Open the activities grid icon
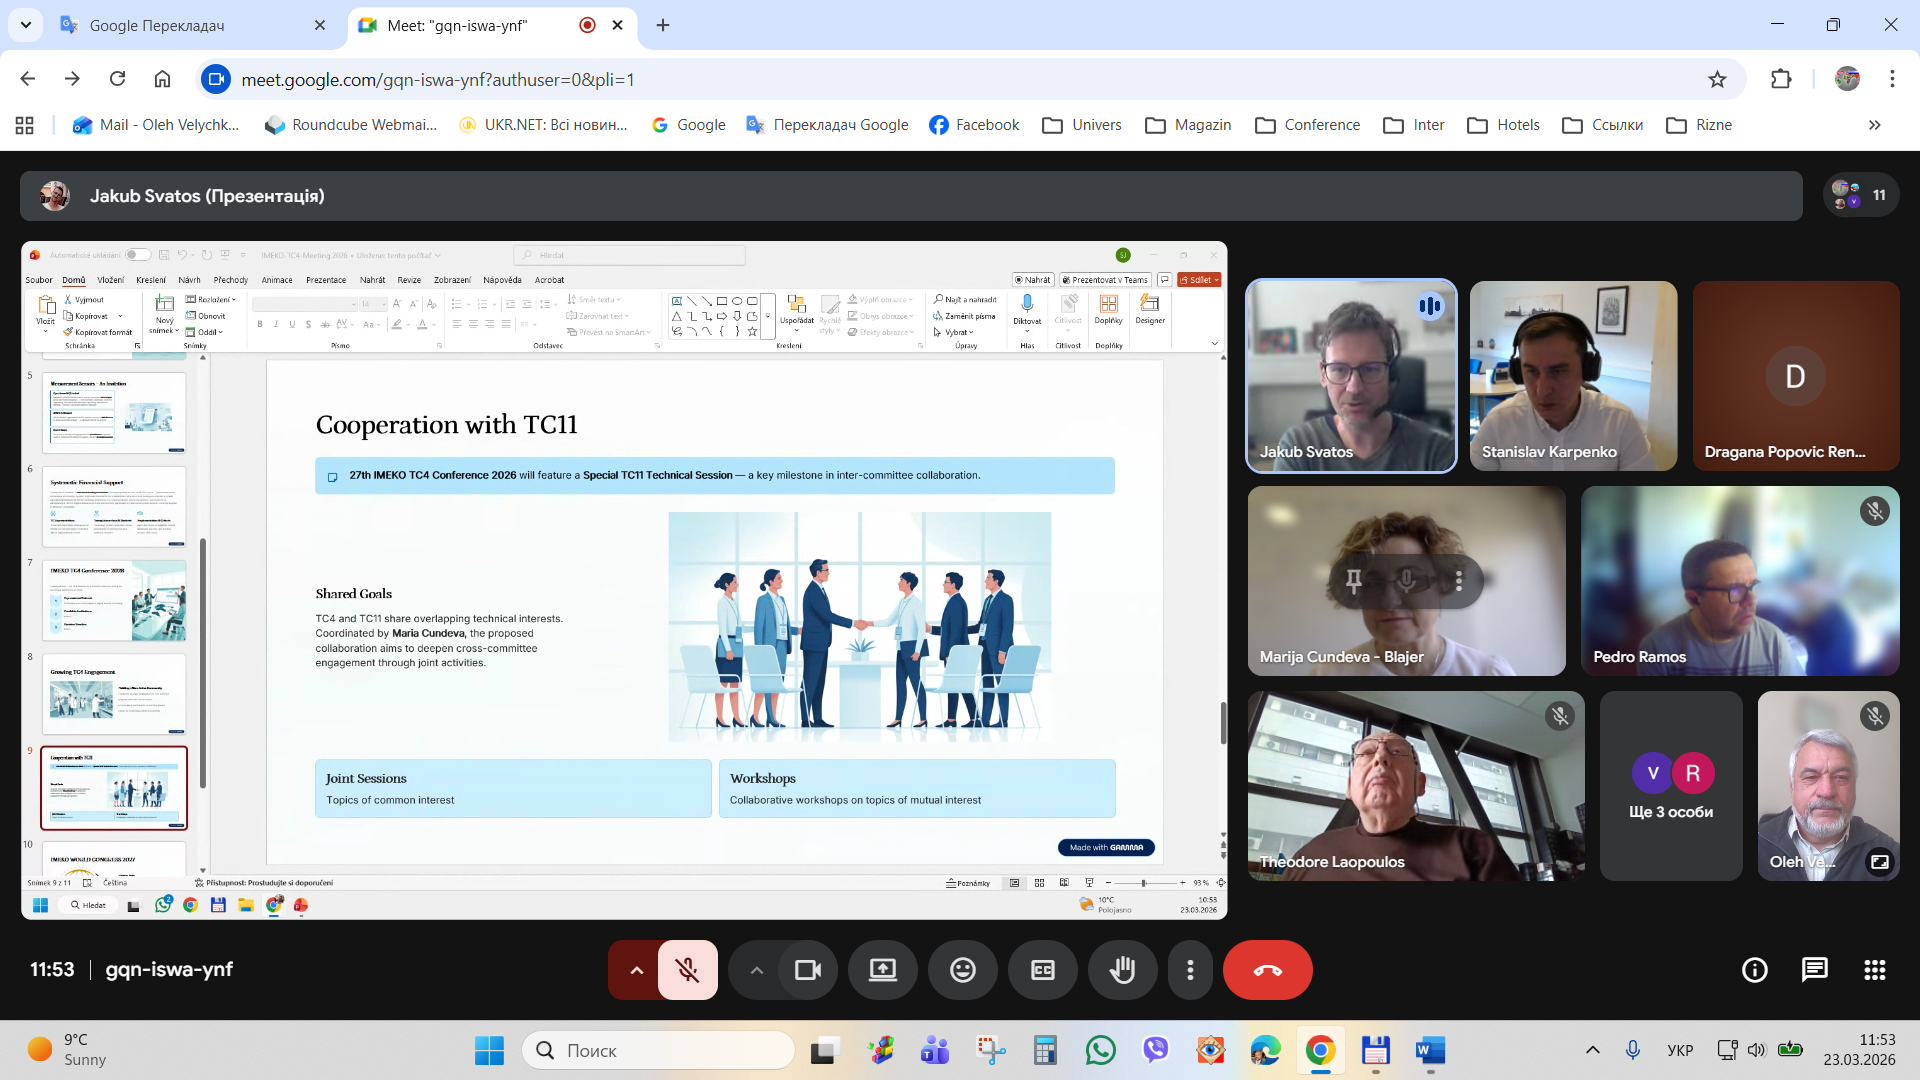Image resolution: width=1920 pixels, height=1080 pixels. click(x=1874, y=969)
